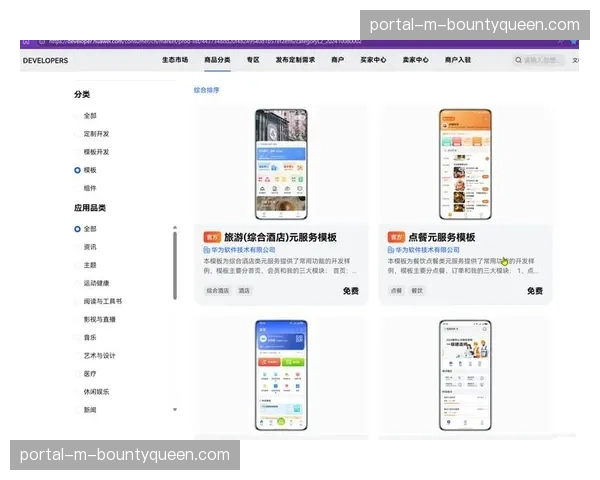The width and height of the screenshot is (600, 480).
Task: Click the 应用品类 list scrollbar thumb
Action: 175,266
